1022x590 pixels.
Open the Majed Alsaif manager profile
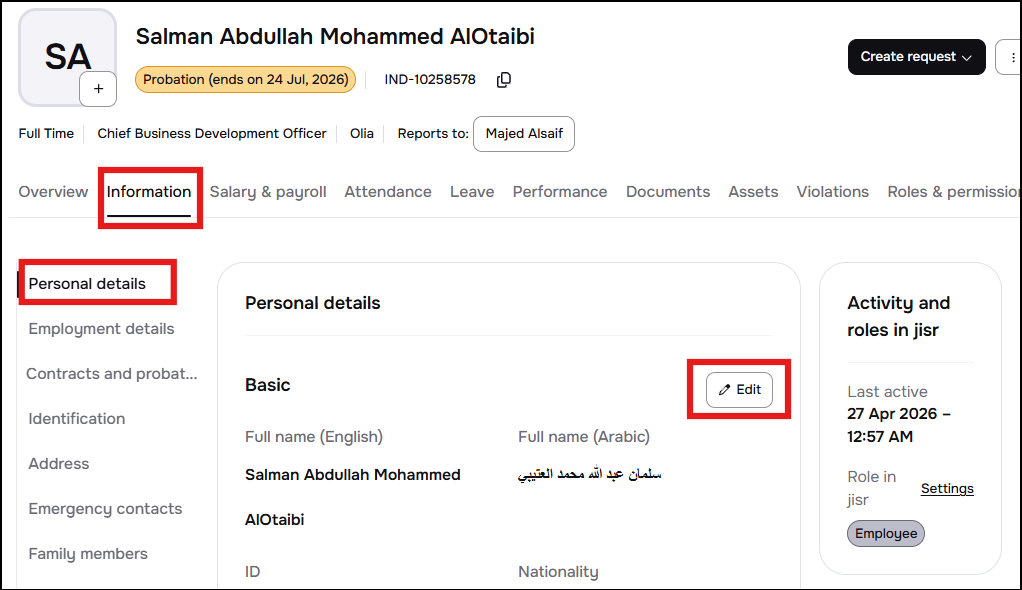pos(523,134)
